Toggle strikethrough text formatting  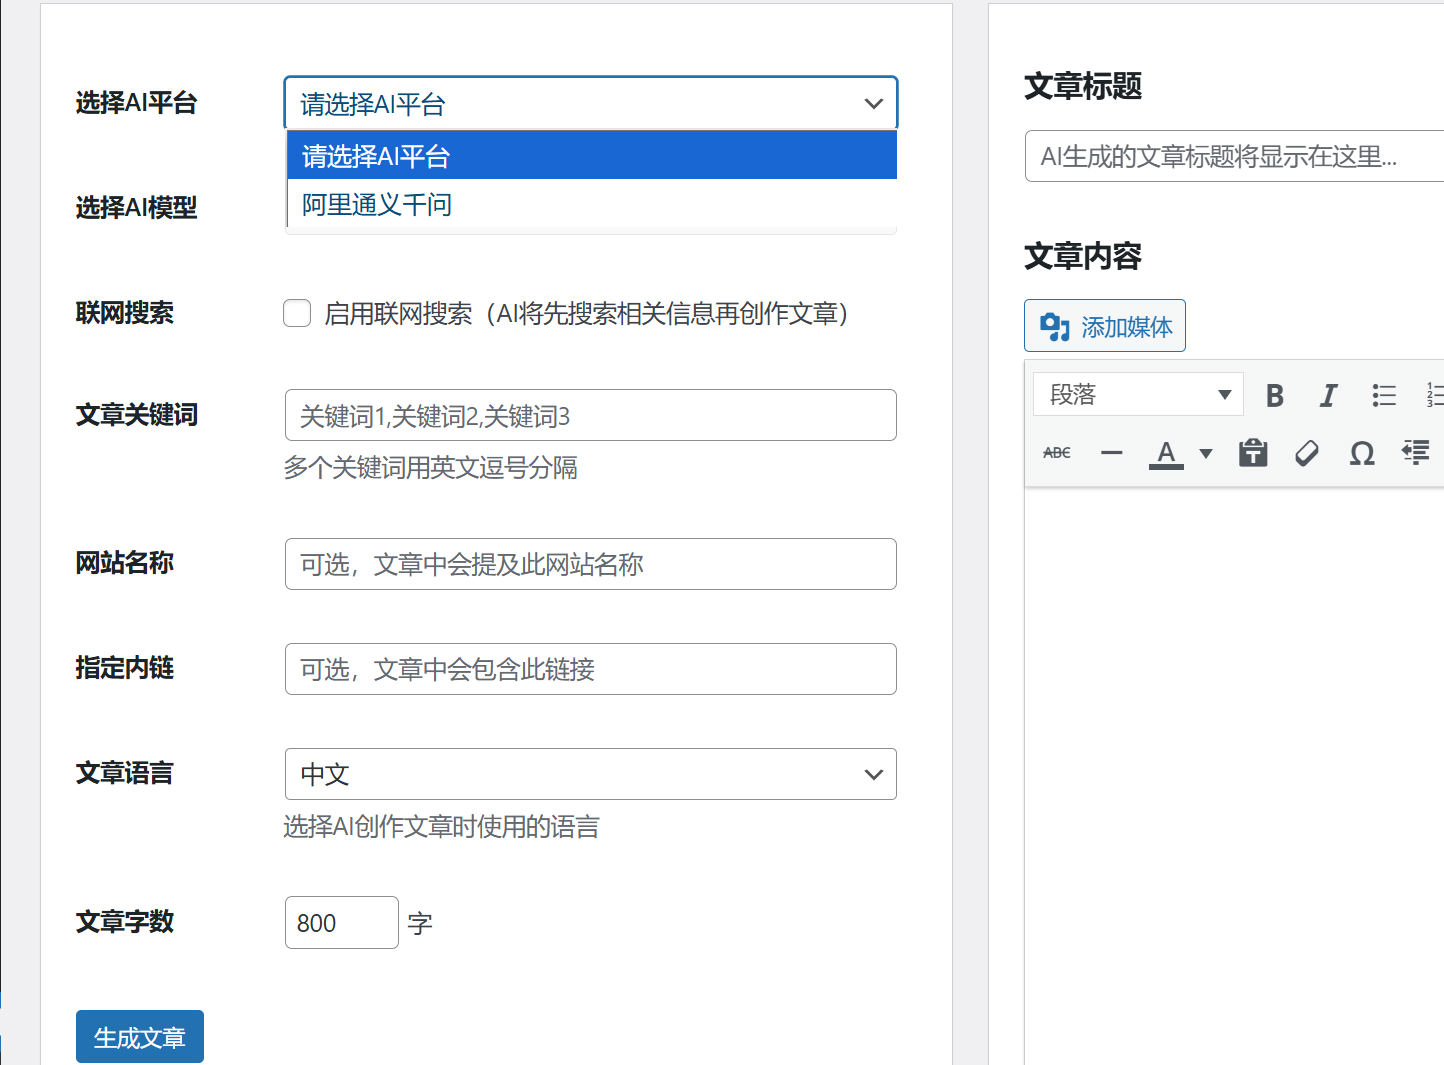coord(1057,453)
